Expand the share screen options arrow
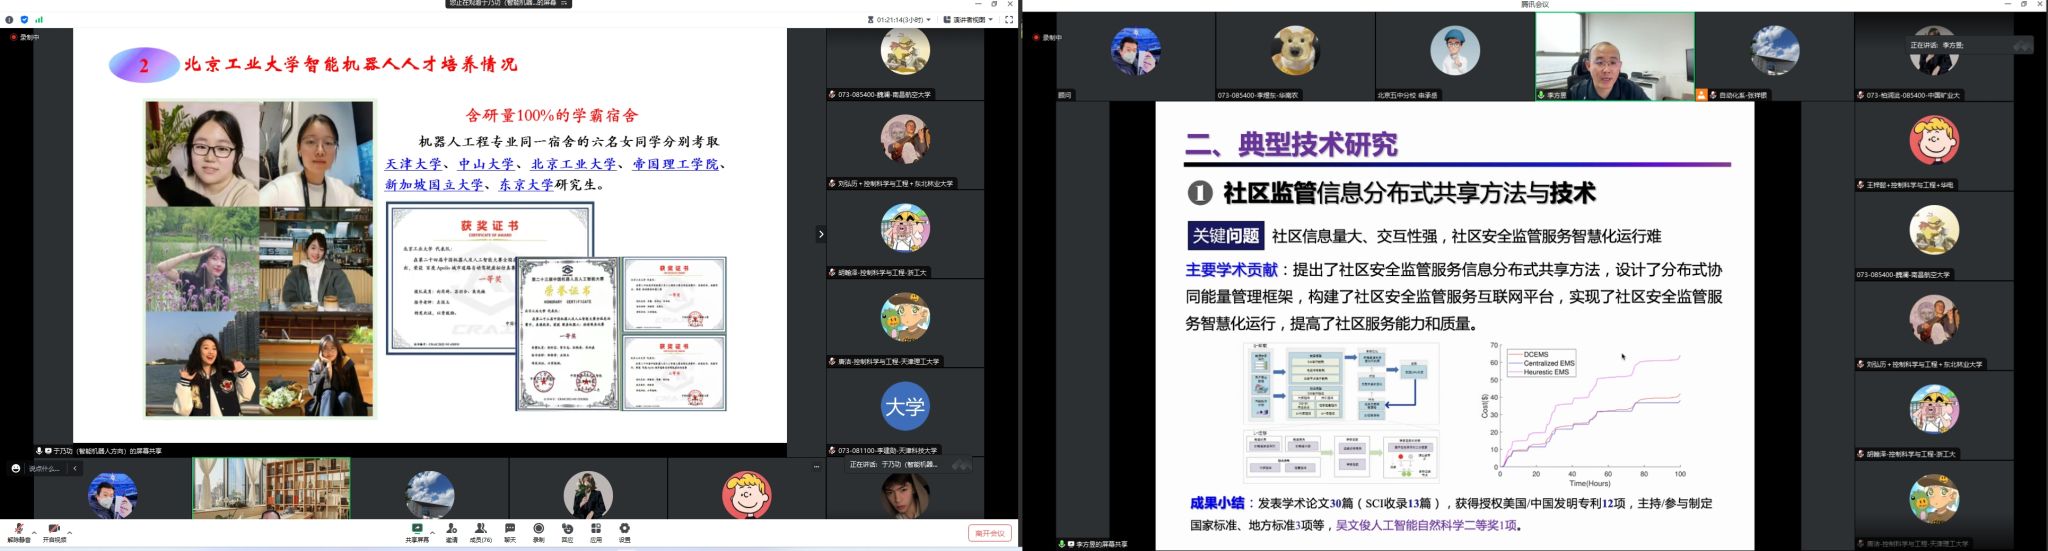The height and width of the screenshot is (551, 2048). pyautogui.click(x=432, y=531)
